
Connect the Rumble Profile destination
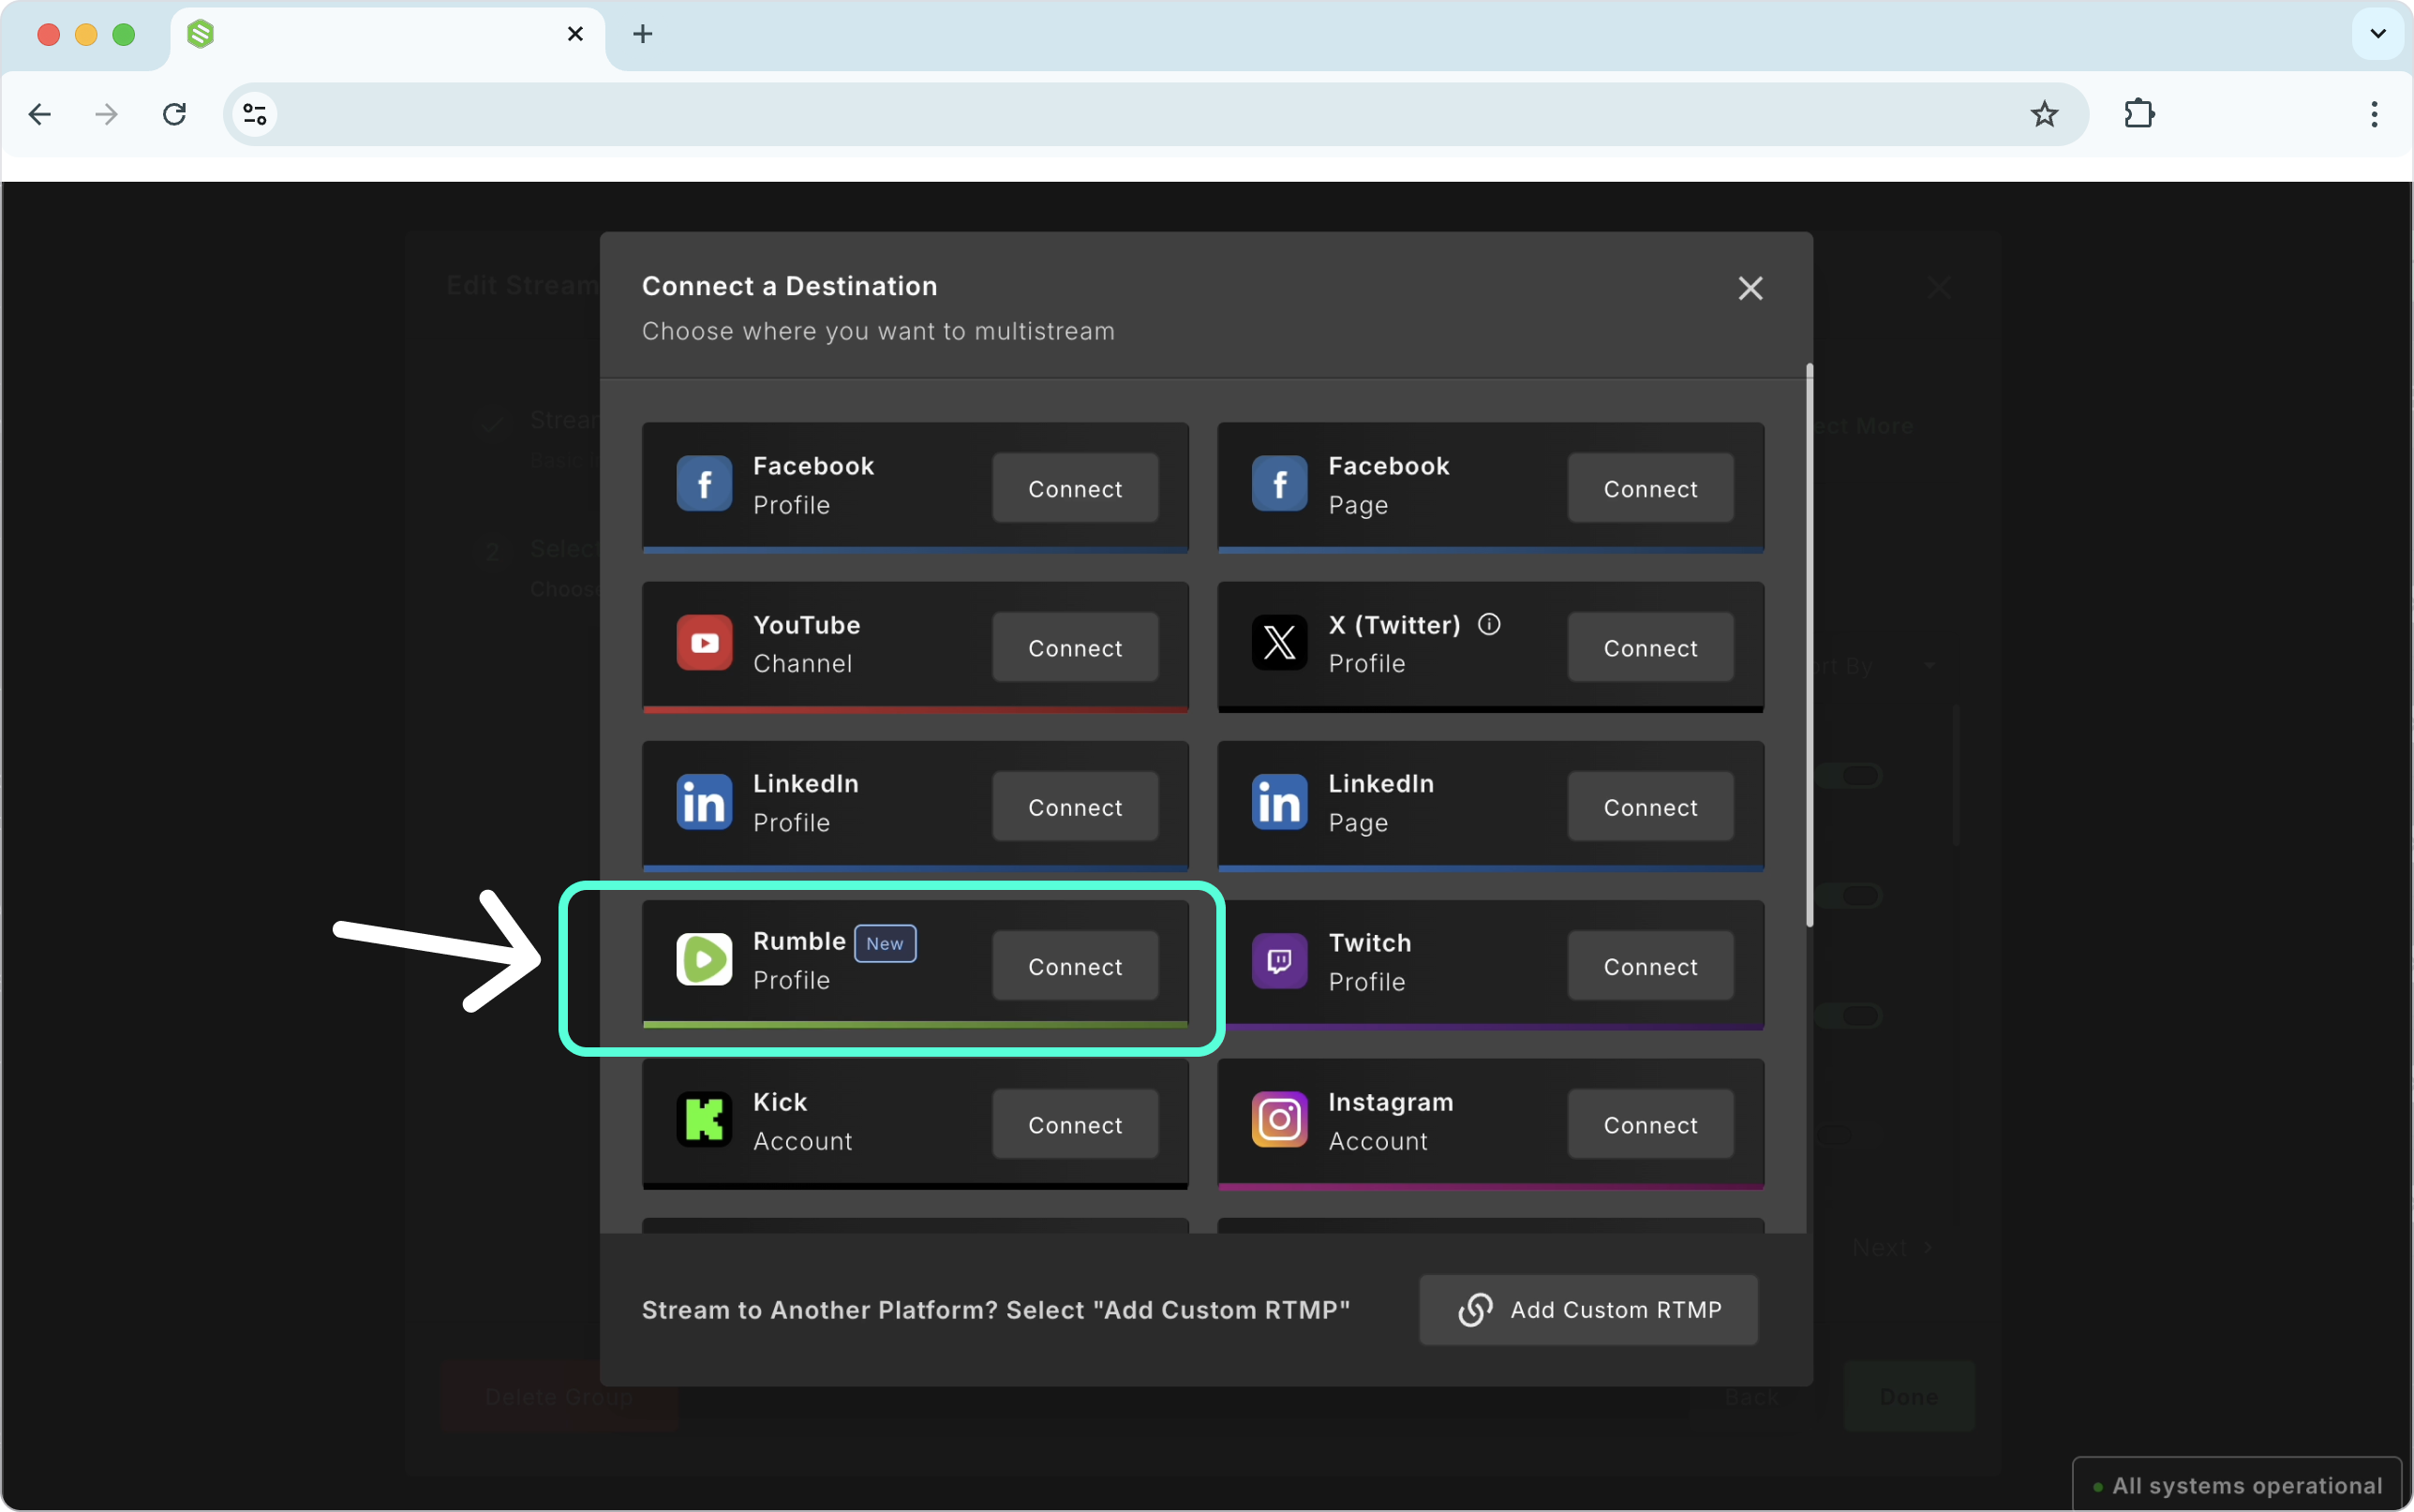click(1075, 966)
